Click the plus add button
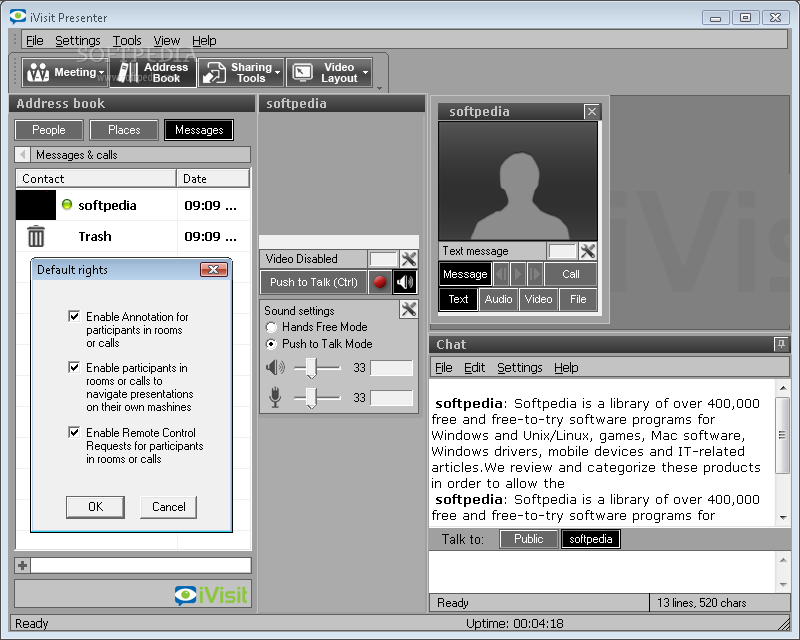This screenshot has width=800, height=640. [x=22, y=565]
